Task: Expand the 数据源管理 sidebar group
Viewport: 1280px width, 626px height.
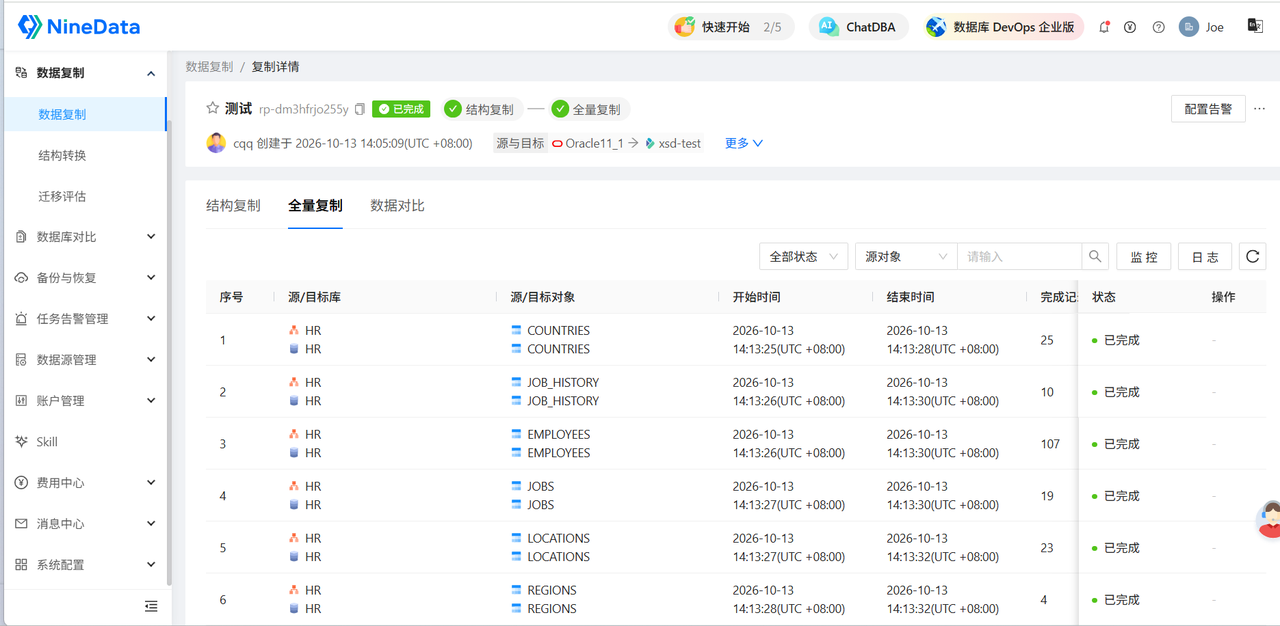Action: point(151,360)
